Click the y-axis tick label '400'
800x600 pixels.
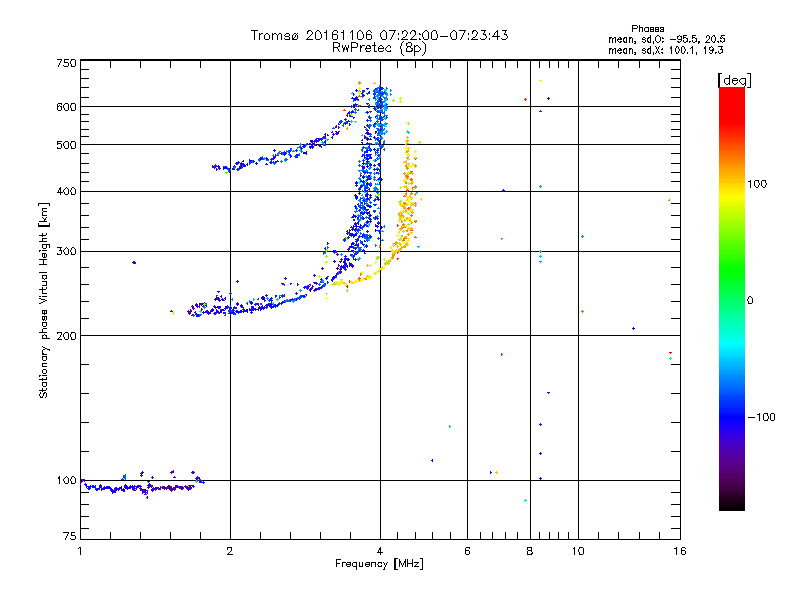[x=66, y=192]
